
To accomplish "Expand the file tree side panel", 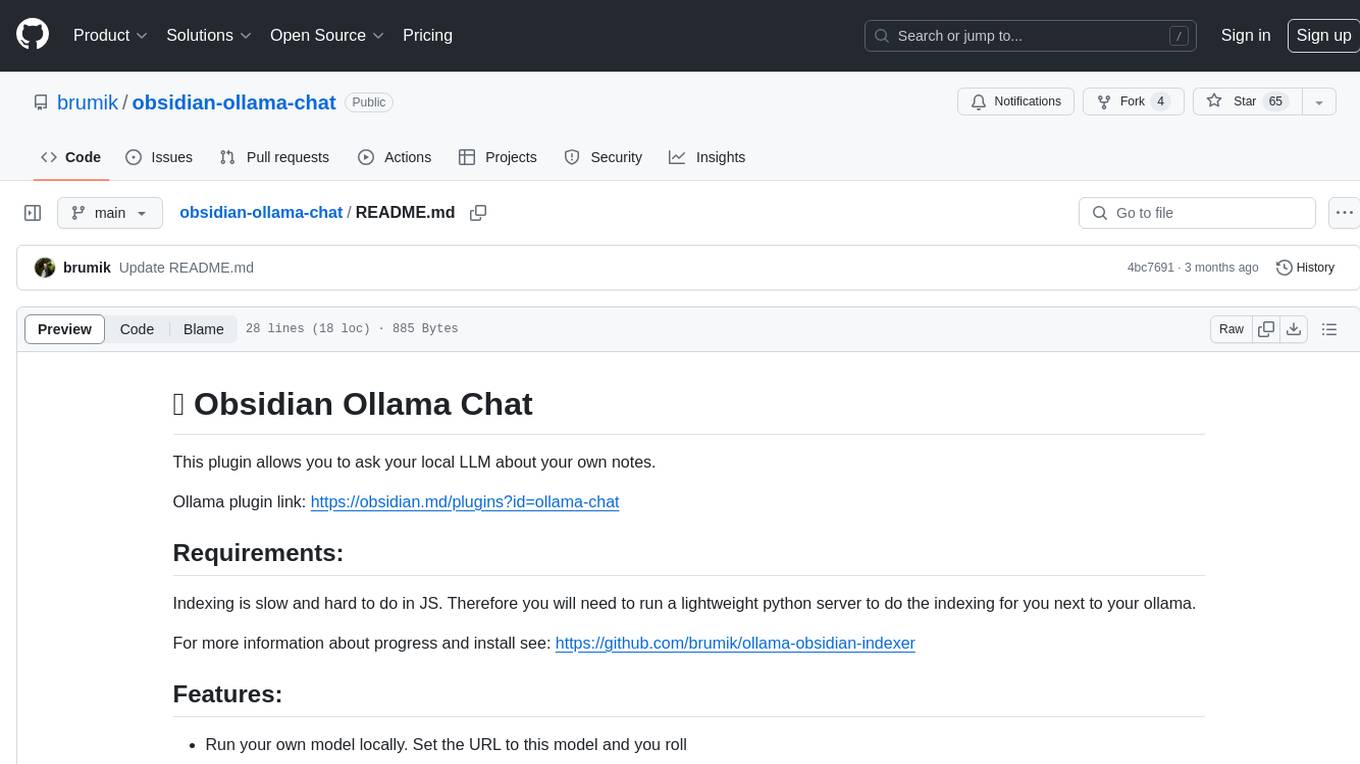I will tap(33, 213).
